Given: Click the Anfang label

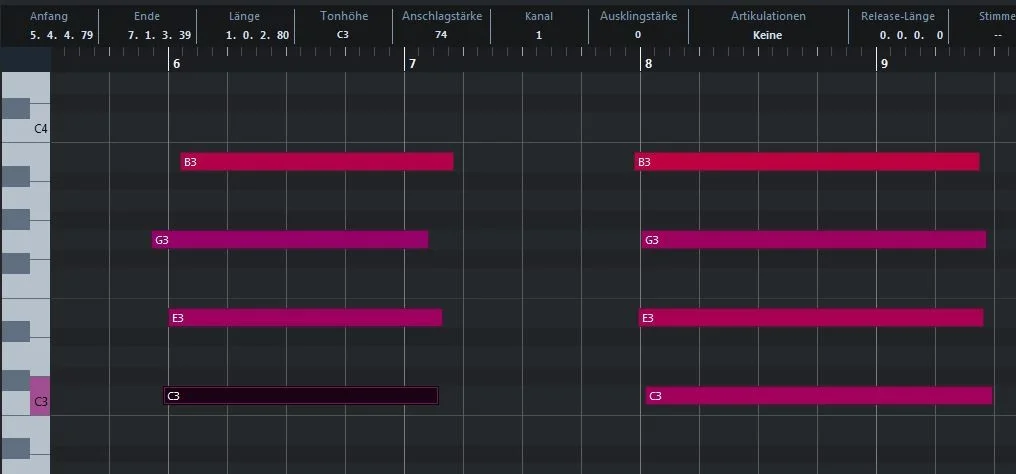Looking at the screenshot, I should pyautogui.click(x=49, y=17).
